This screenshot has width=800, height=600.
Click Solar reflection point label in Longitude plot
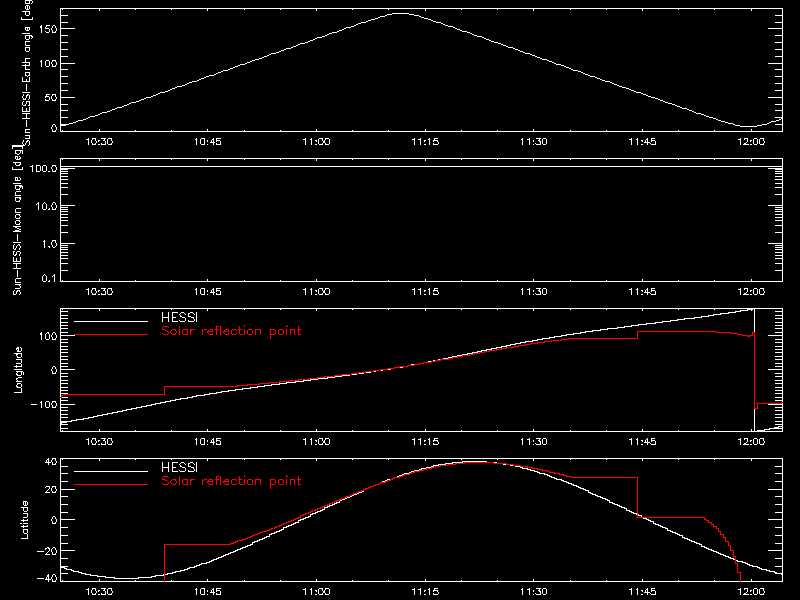231,331
